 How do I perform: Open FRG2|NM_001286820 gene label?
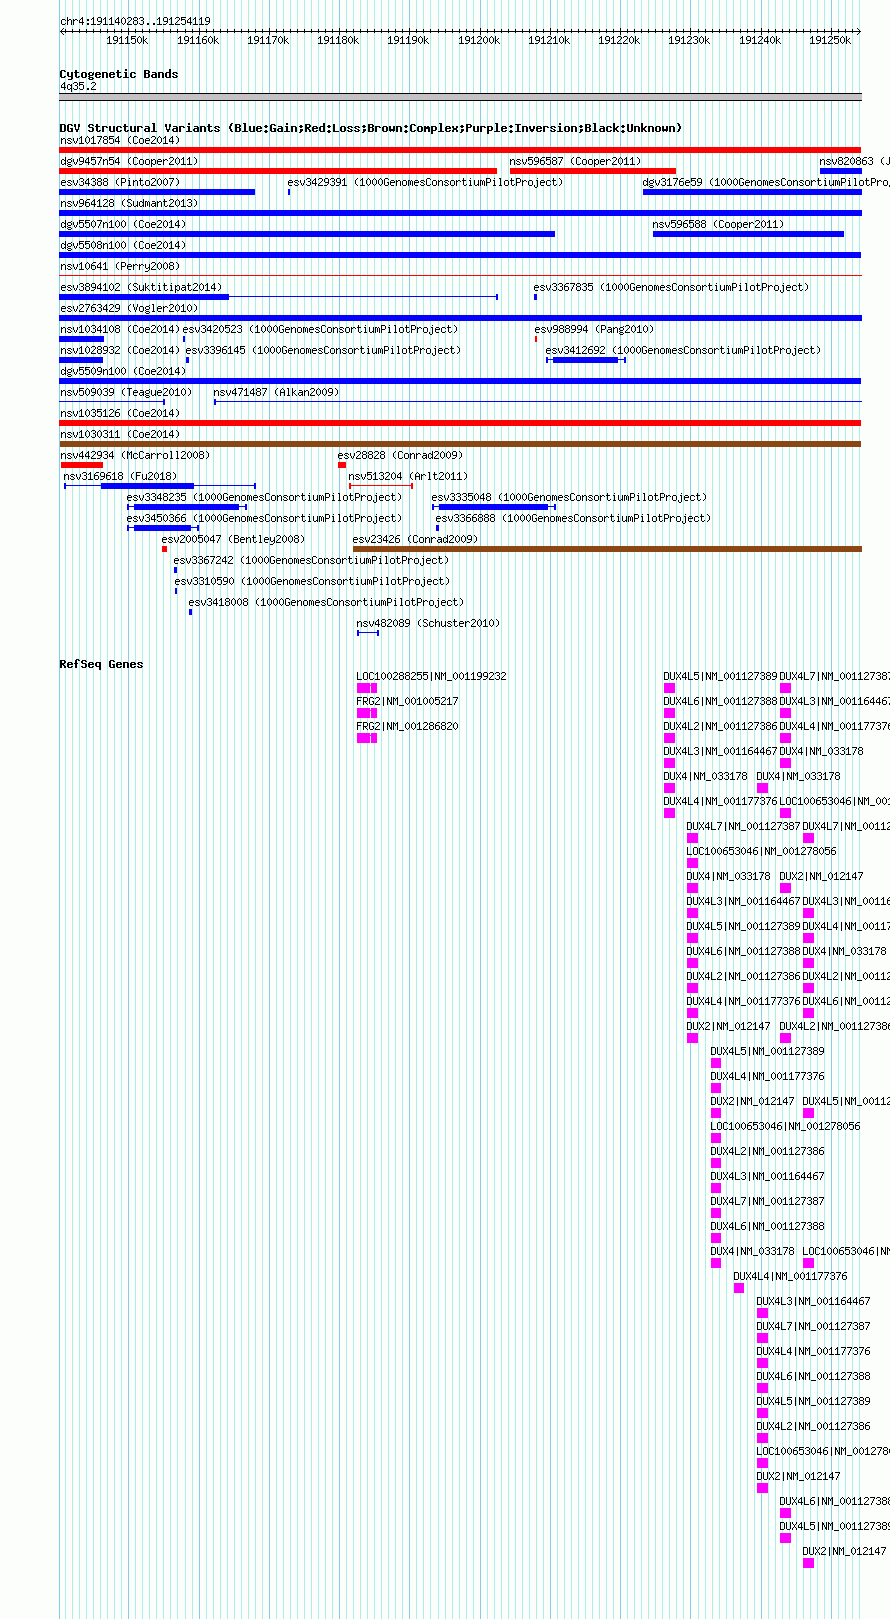point(407,726)
